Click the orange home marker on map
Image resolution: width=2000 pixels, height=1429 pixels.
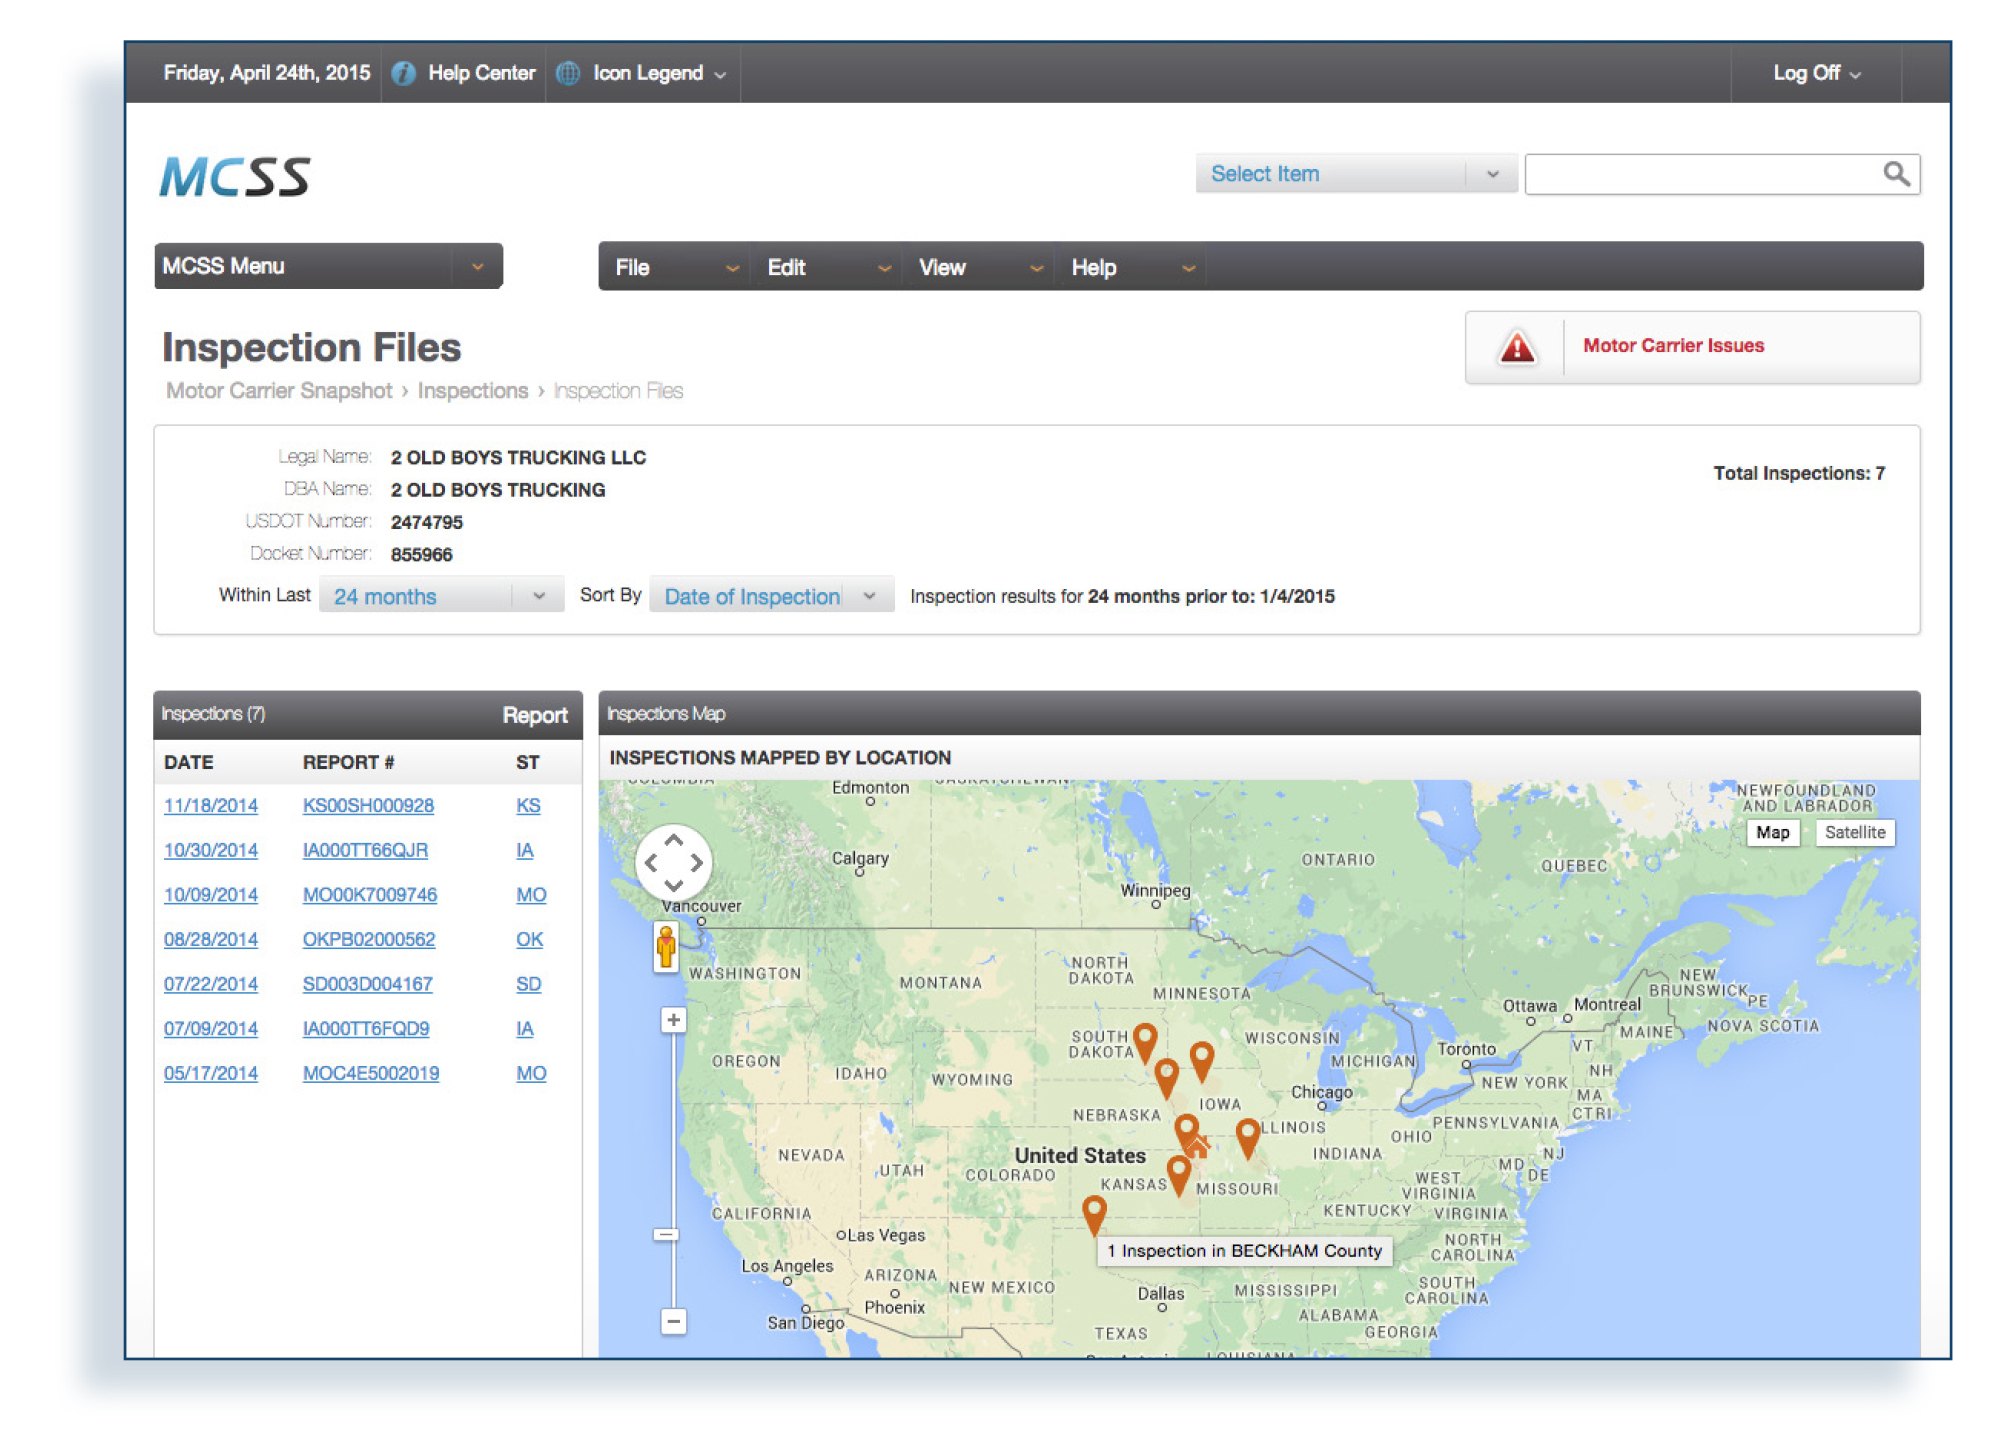pyautogui.click(x=1198, y=1145)
